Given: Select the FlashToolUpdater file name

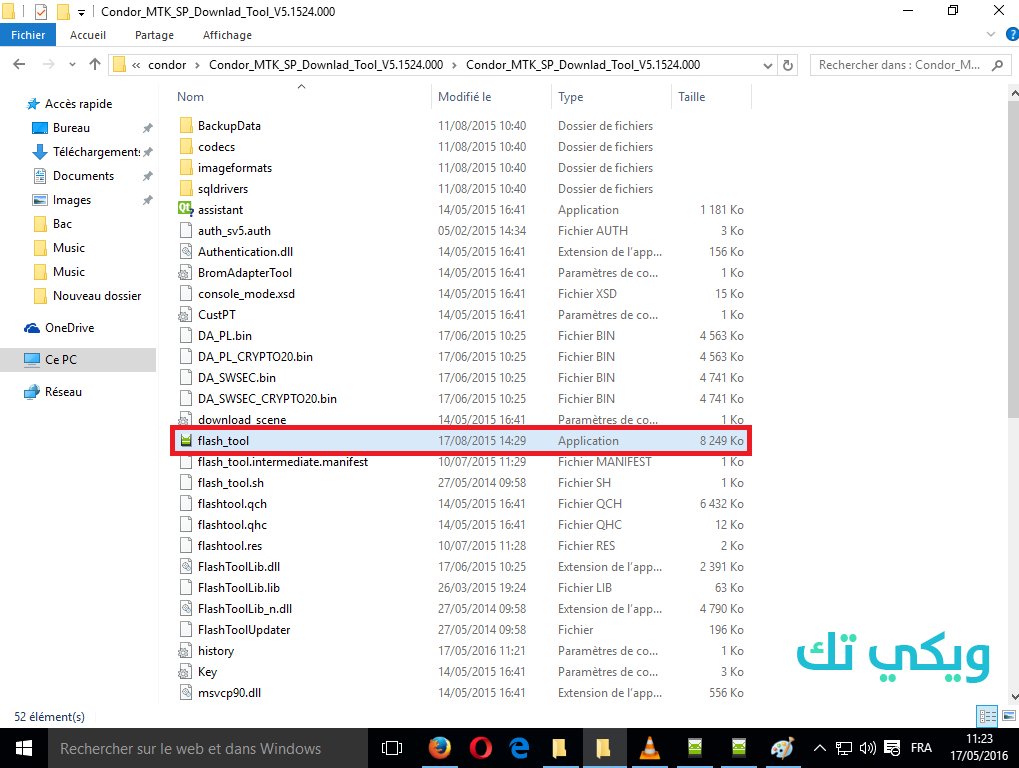Looking at the screenshot, I should [x=244, y=630].
